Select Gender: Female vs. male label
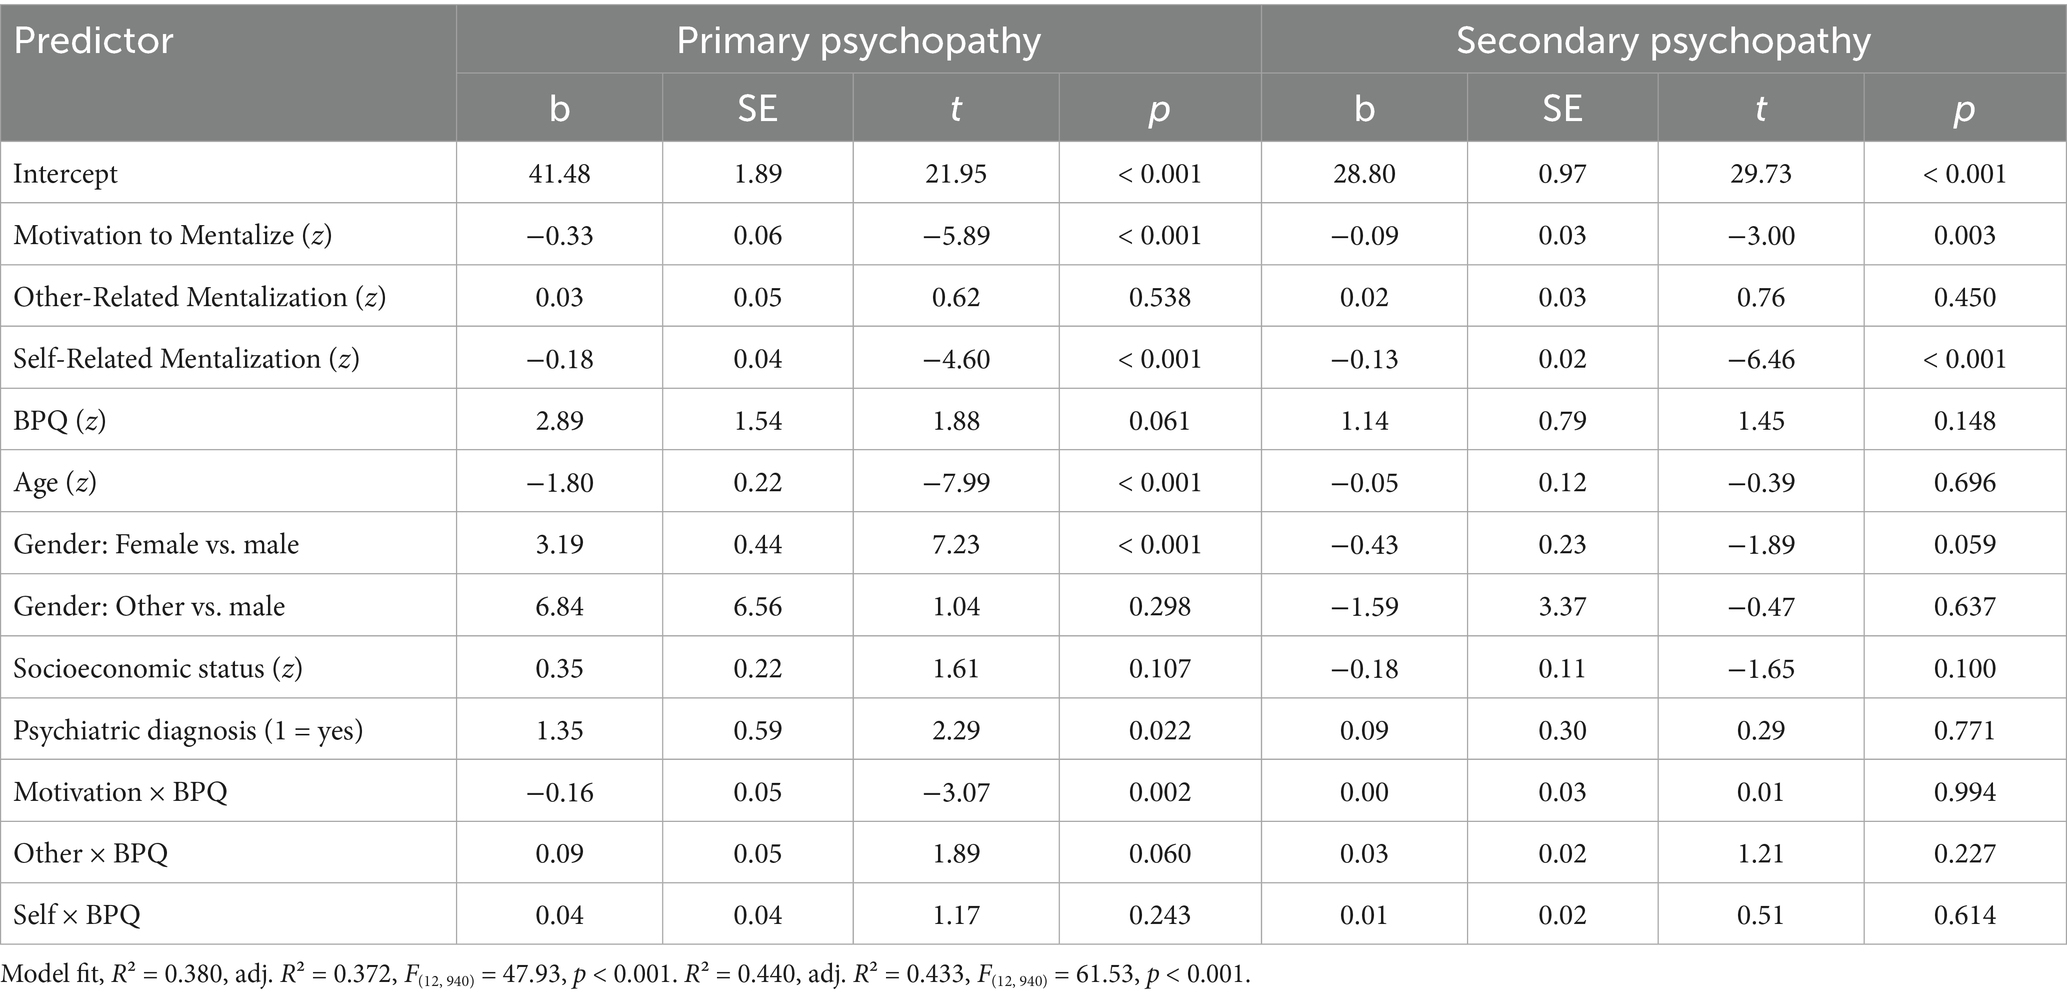 pyautogui.click(x=156, y=545)
